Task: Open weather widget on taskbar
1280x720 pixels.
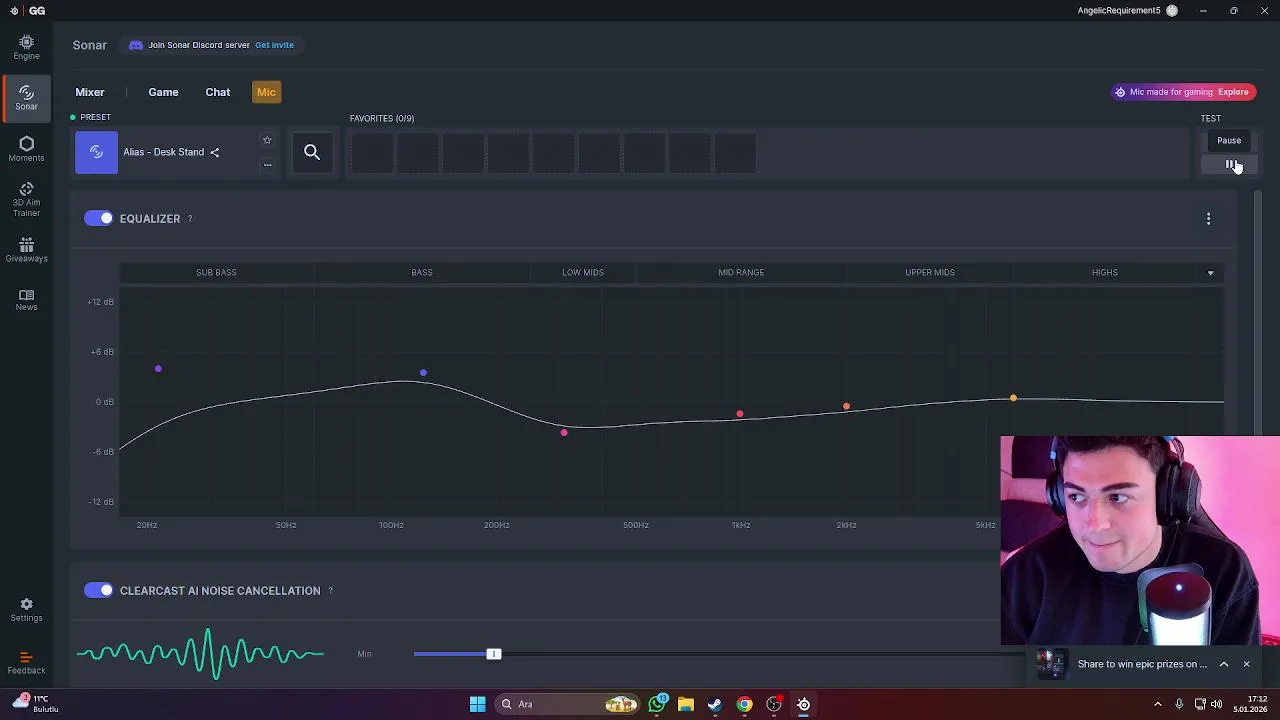Action: click(x=34, y=704)
